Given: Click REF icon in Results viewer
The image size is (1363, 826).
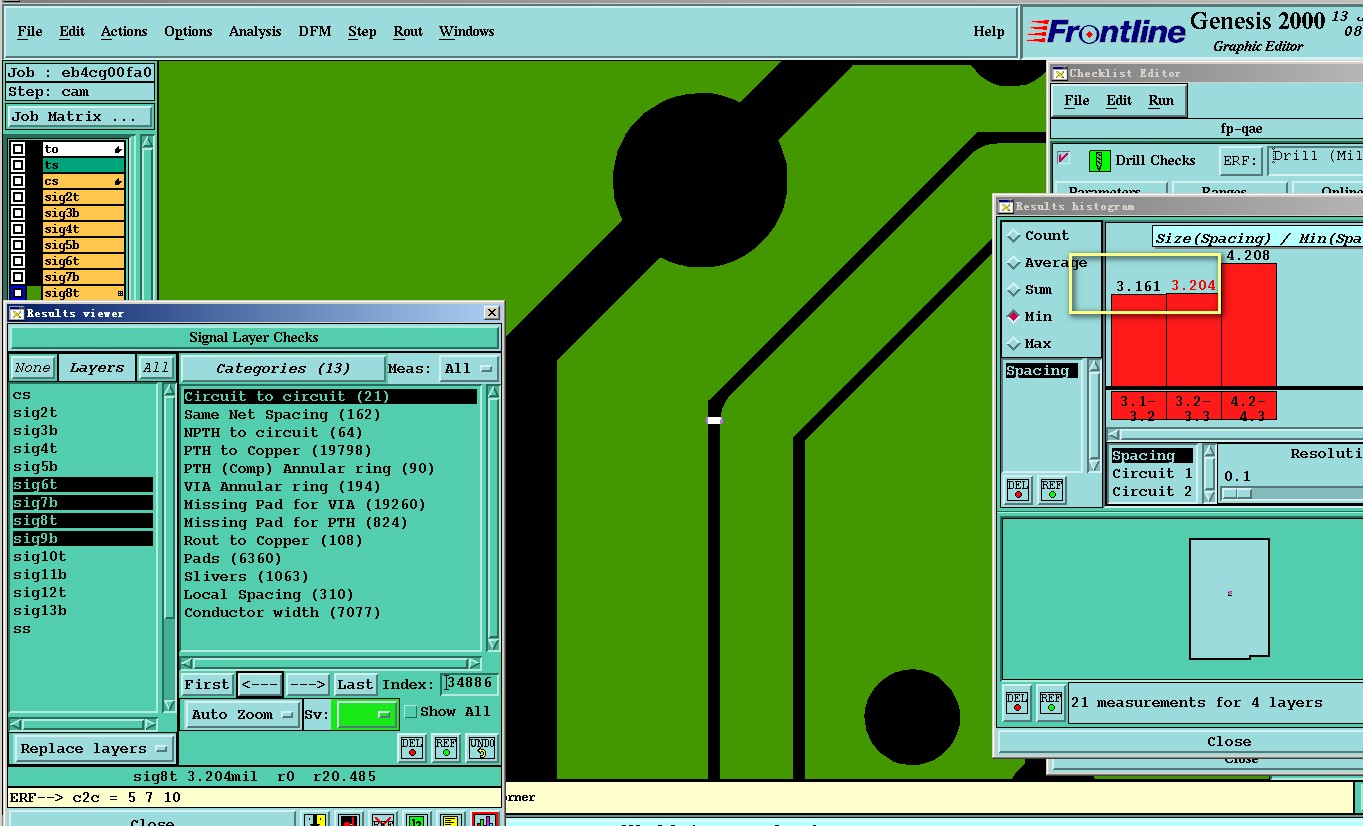Looking at the screenshot, I should click(x=446, y=748).
